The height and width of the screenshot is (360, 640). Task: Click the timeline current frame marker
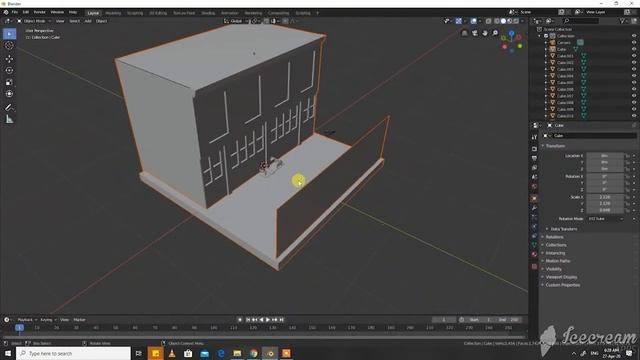pos(19,327)
